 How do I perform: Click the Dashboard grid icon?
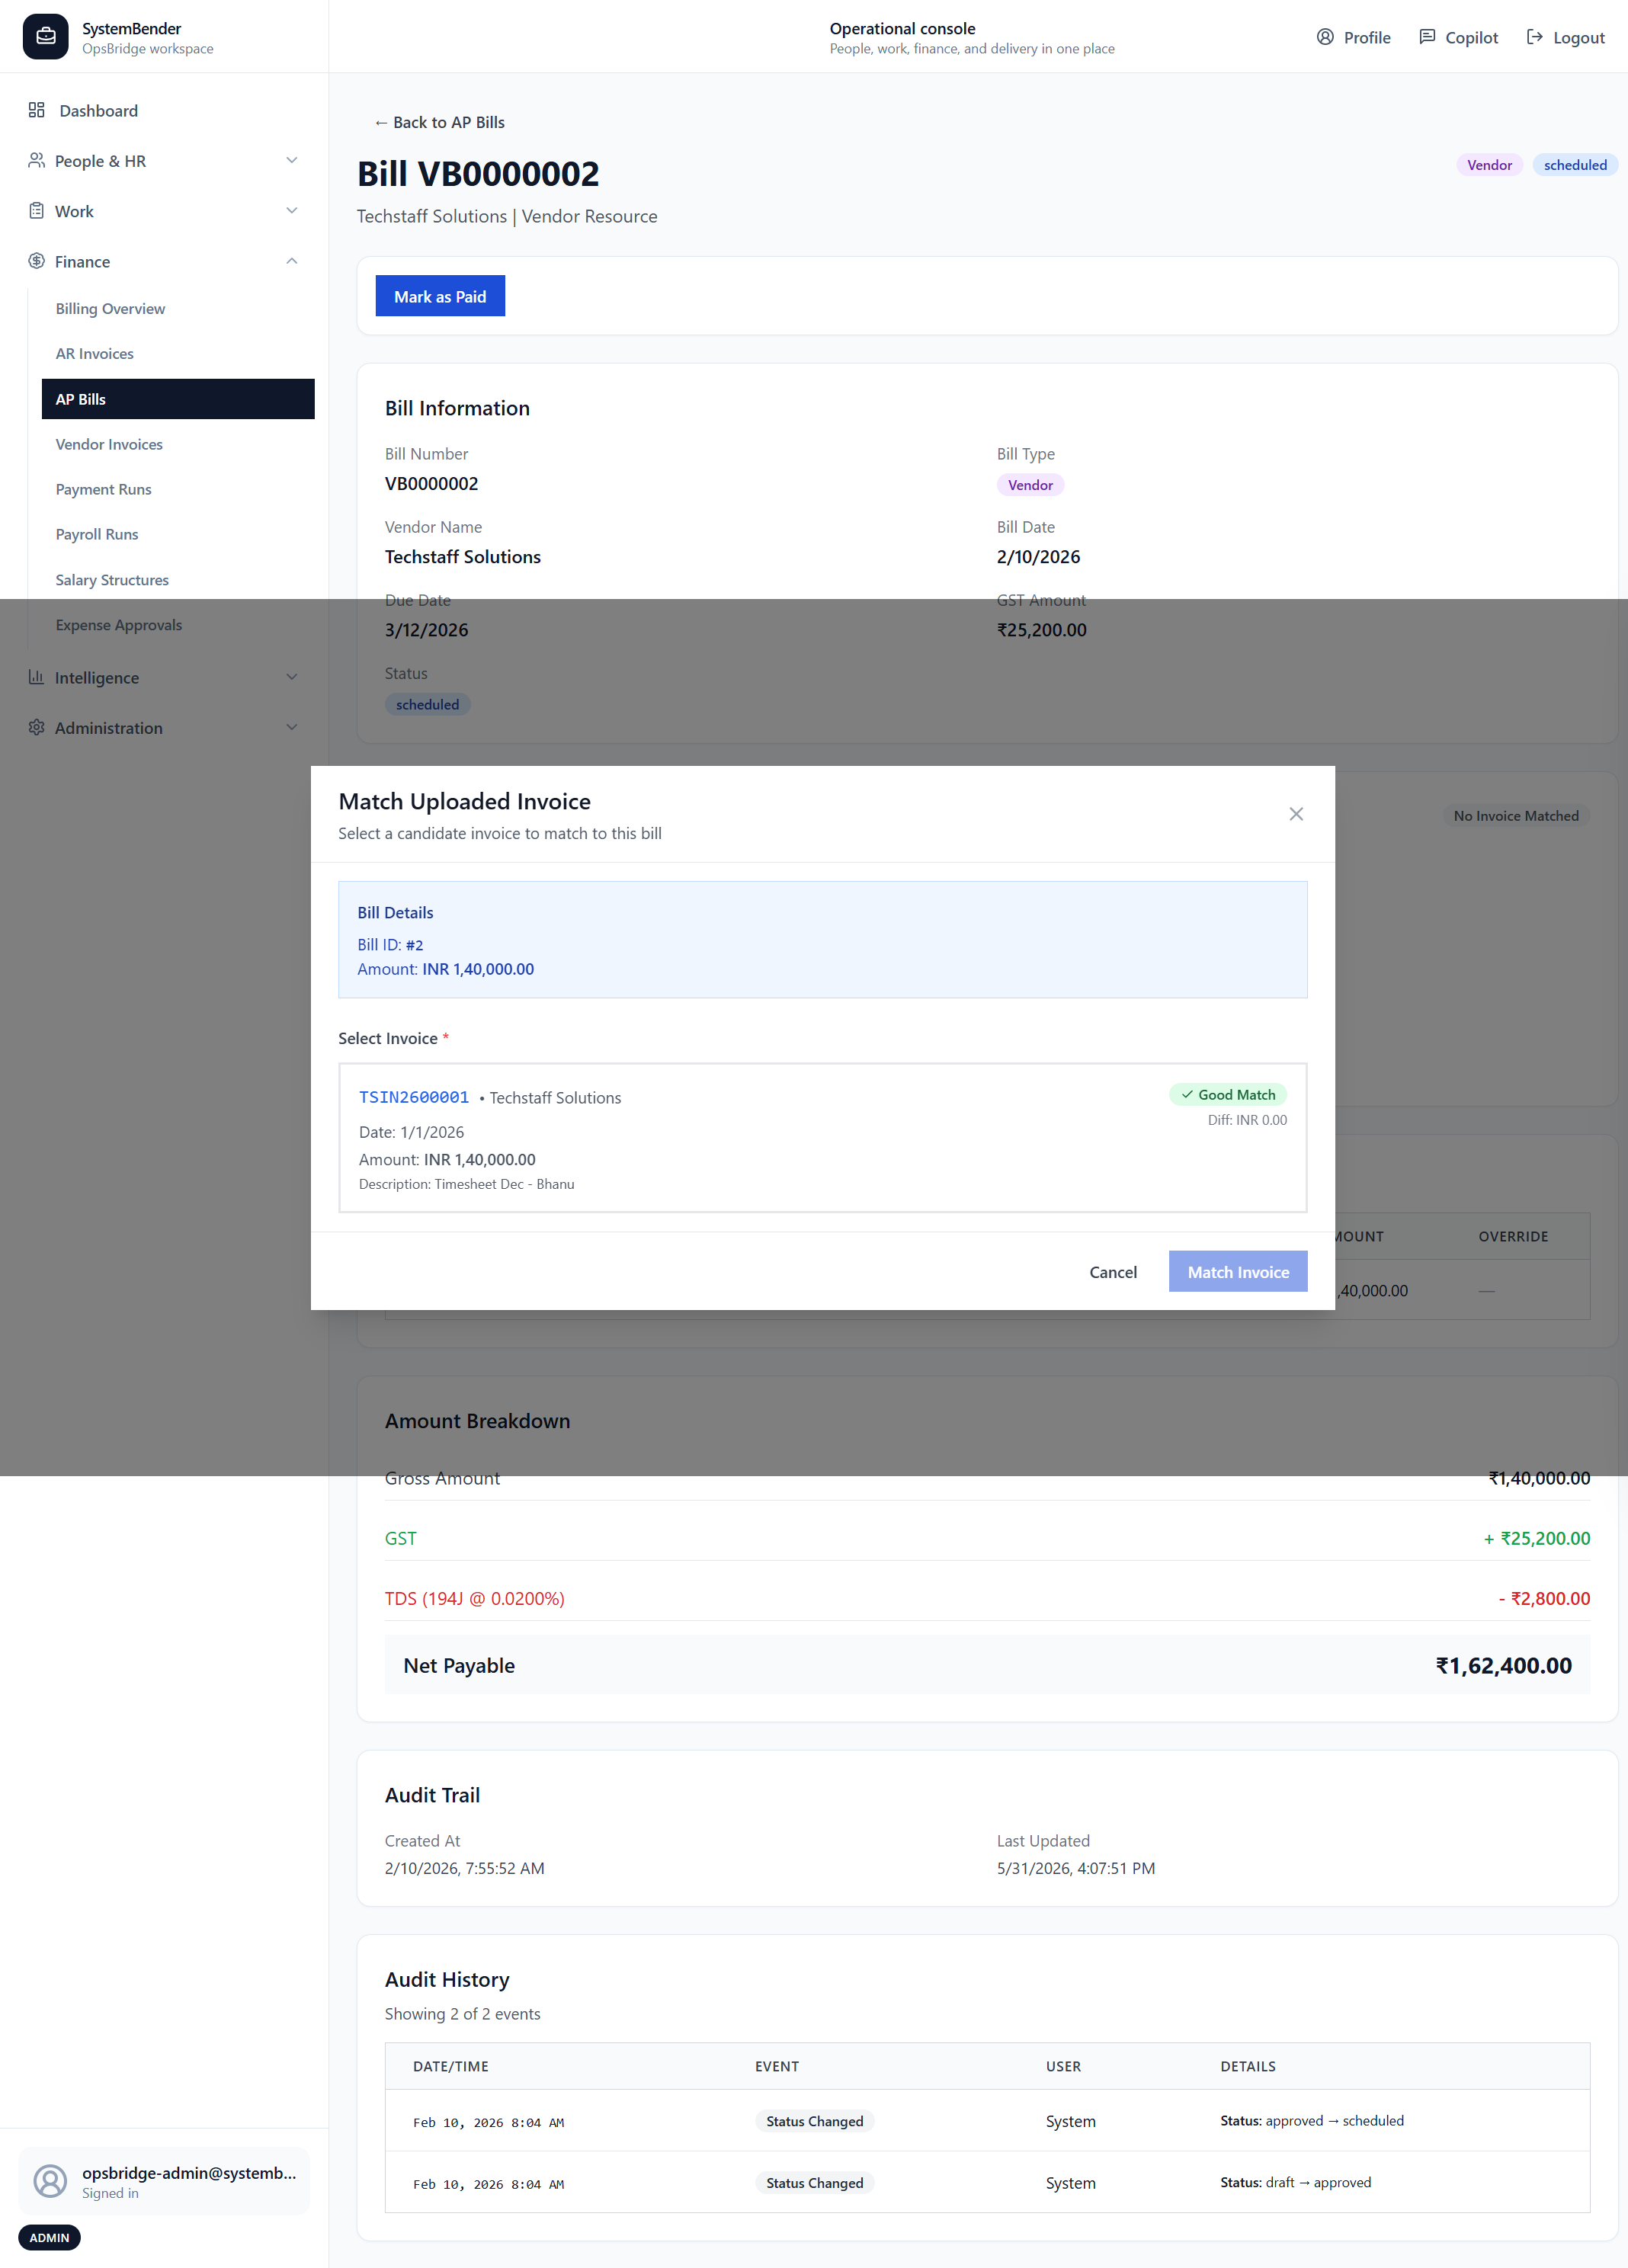tap(37, 110)
